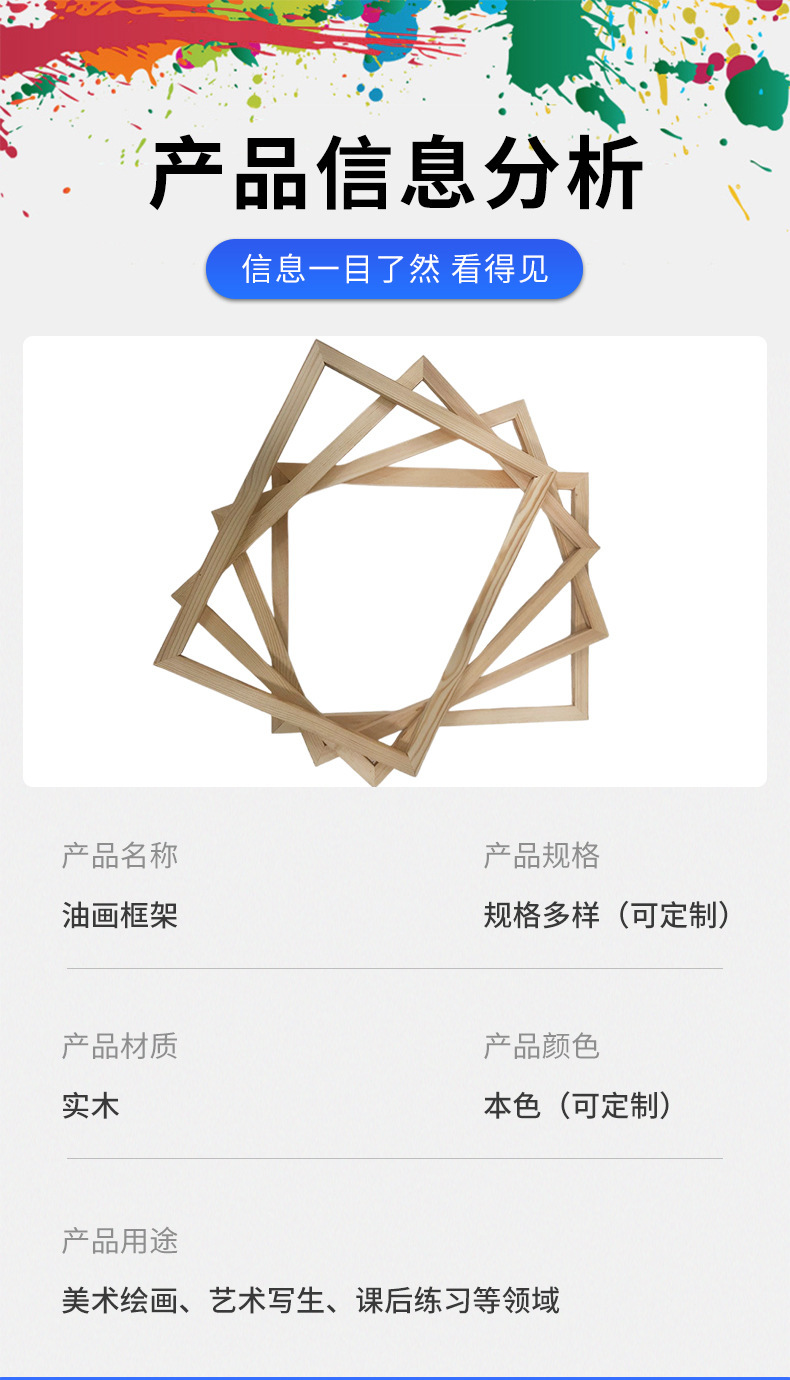Select the 产品规格 label

(542, 856)
